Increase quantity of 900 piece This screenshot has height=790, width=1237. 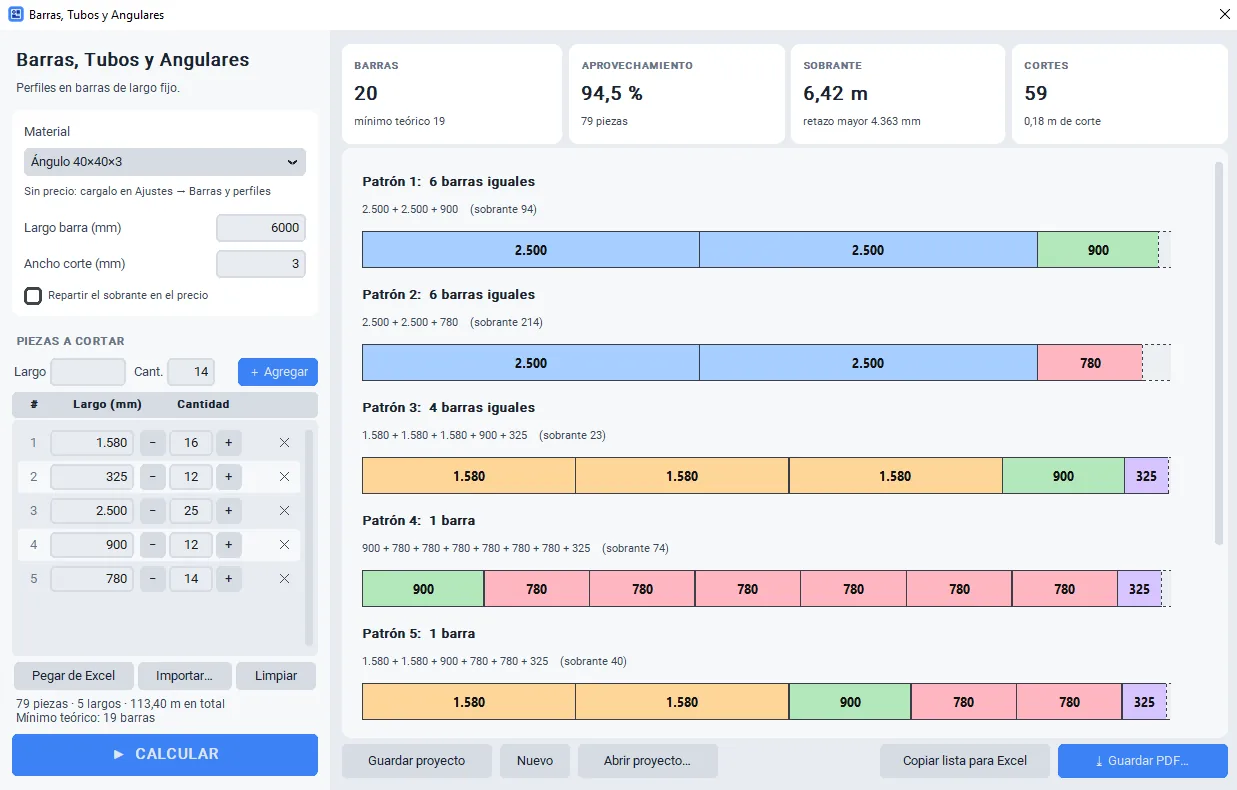228,545
